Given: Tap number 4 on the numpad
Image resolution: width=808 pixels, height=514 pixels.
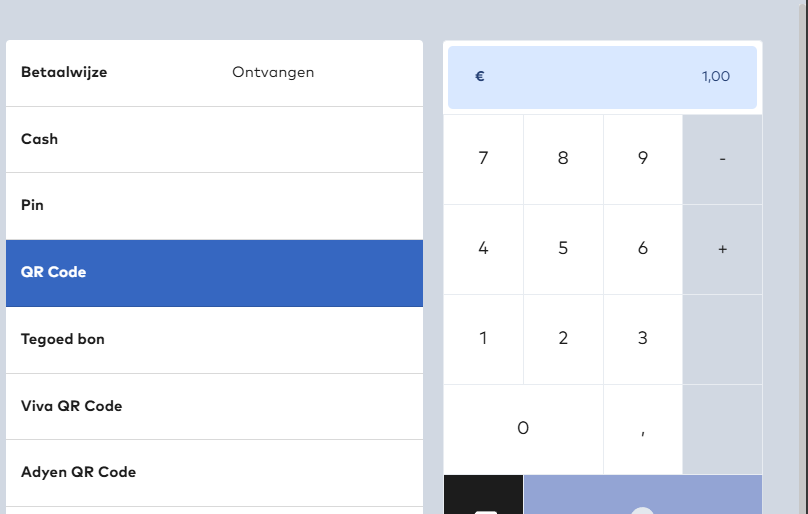Looking at the screenshot, I should click(x=483, y=249).
